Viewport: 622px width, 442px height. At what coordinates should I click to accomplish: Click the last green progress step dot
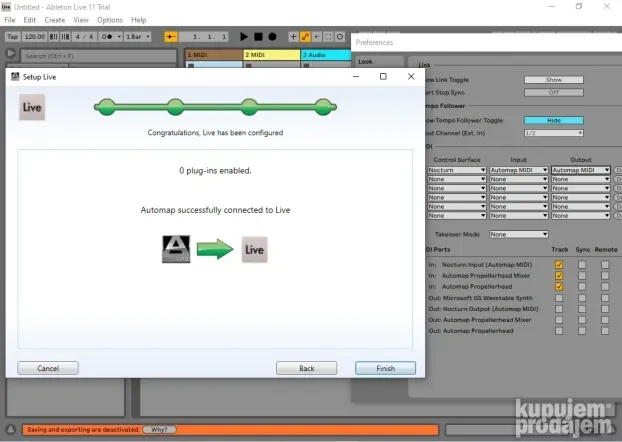click(x=324, y=107)
